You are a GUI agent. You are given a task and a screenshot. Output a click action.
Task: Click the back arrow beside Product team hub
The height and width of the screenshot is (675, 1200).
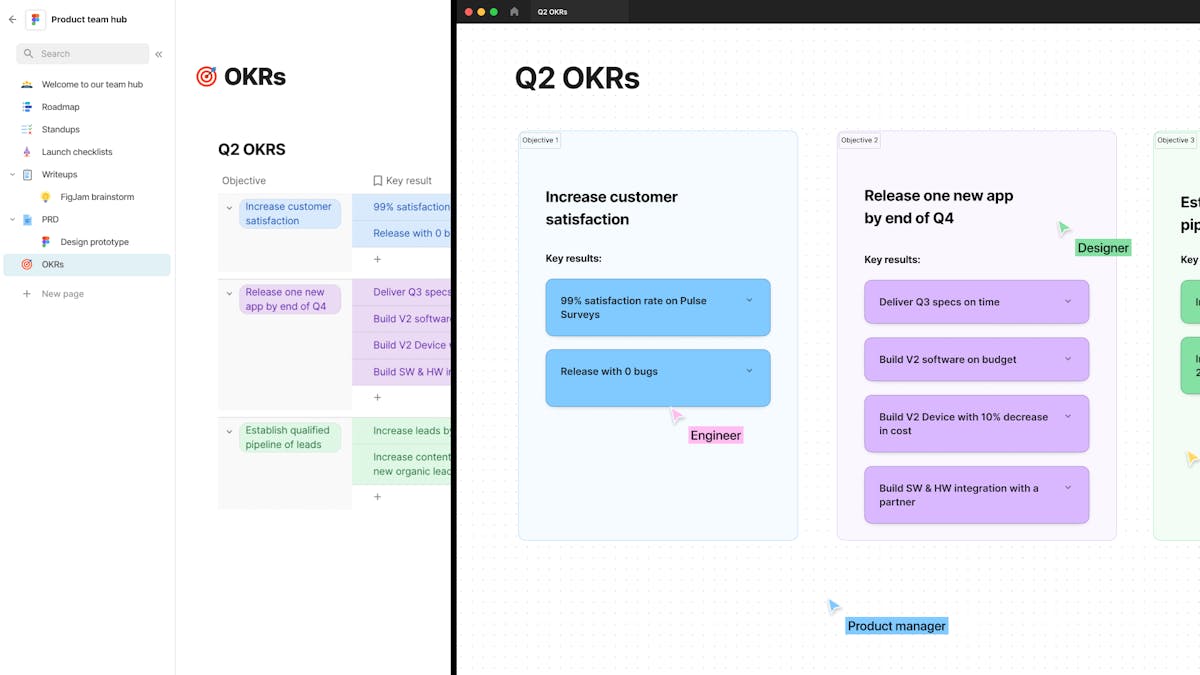click(12, 19)
